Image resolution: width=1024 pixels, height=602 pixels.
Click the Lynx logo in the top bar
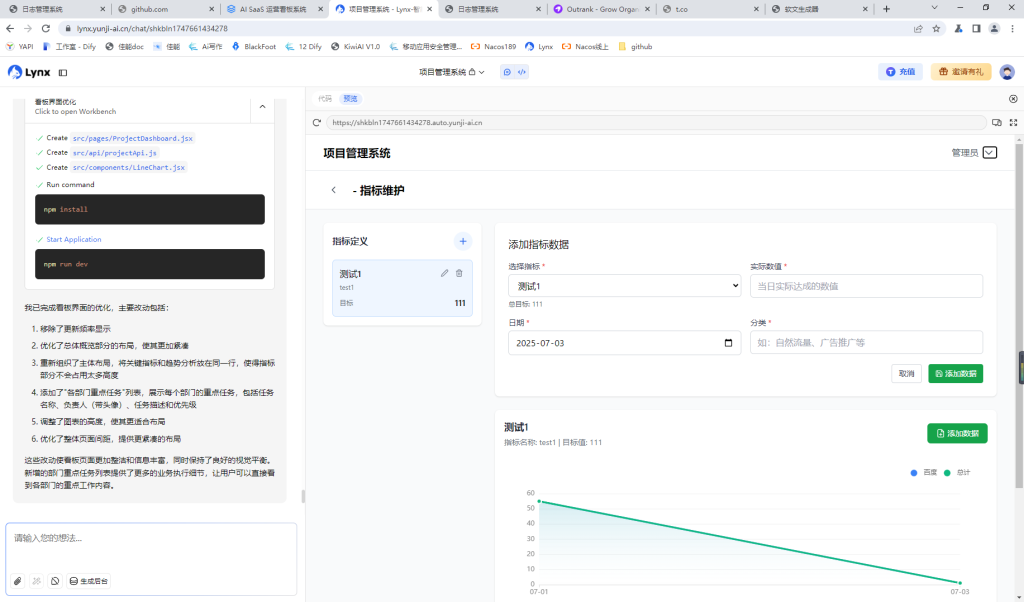(x=17, y=71)
